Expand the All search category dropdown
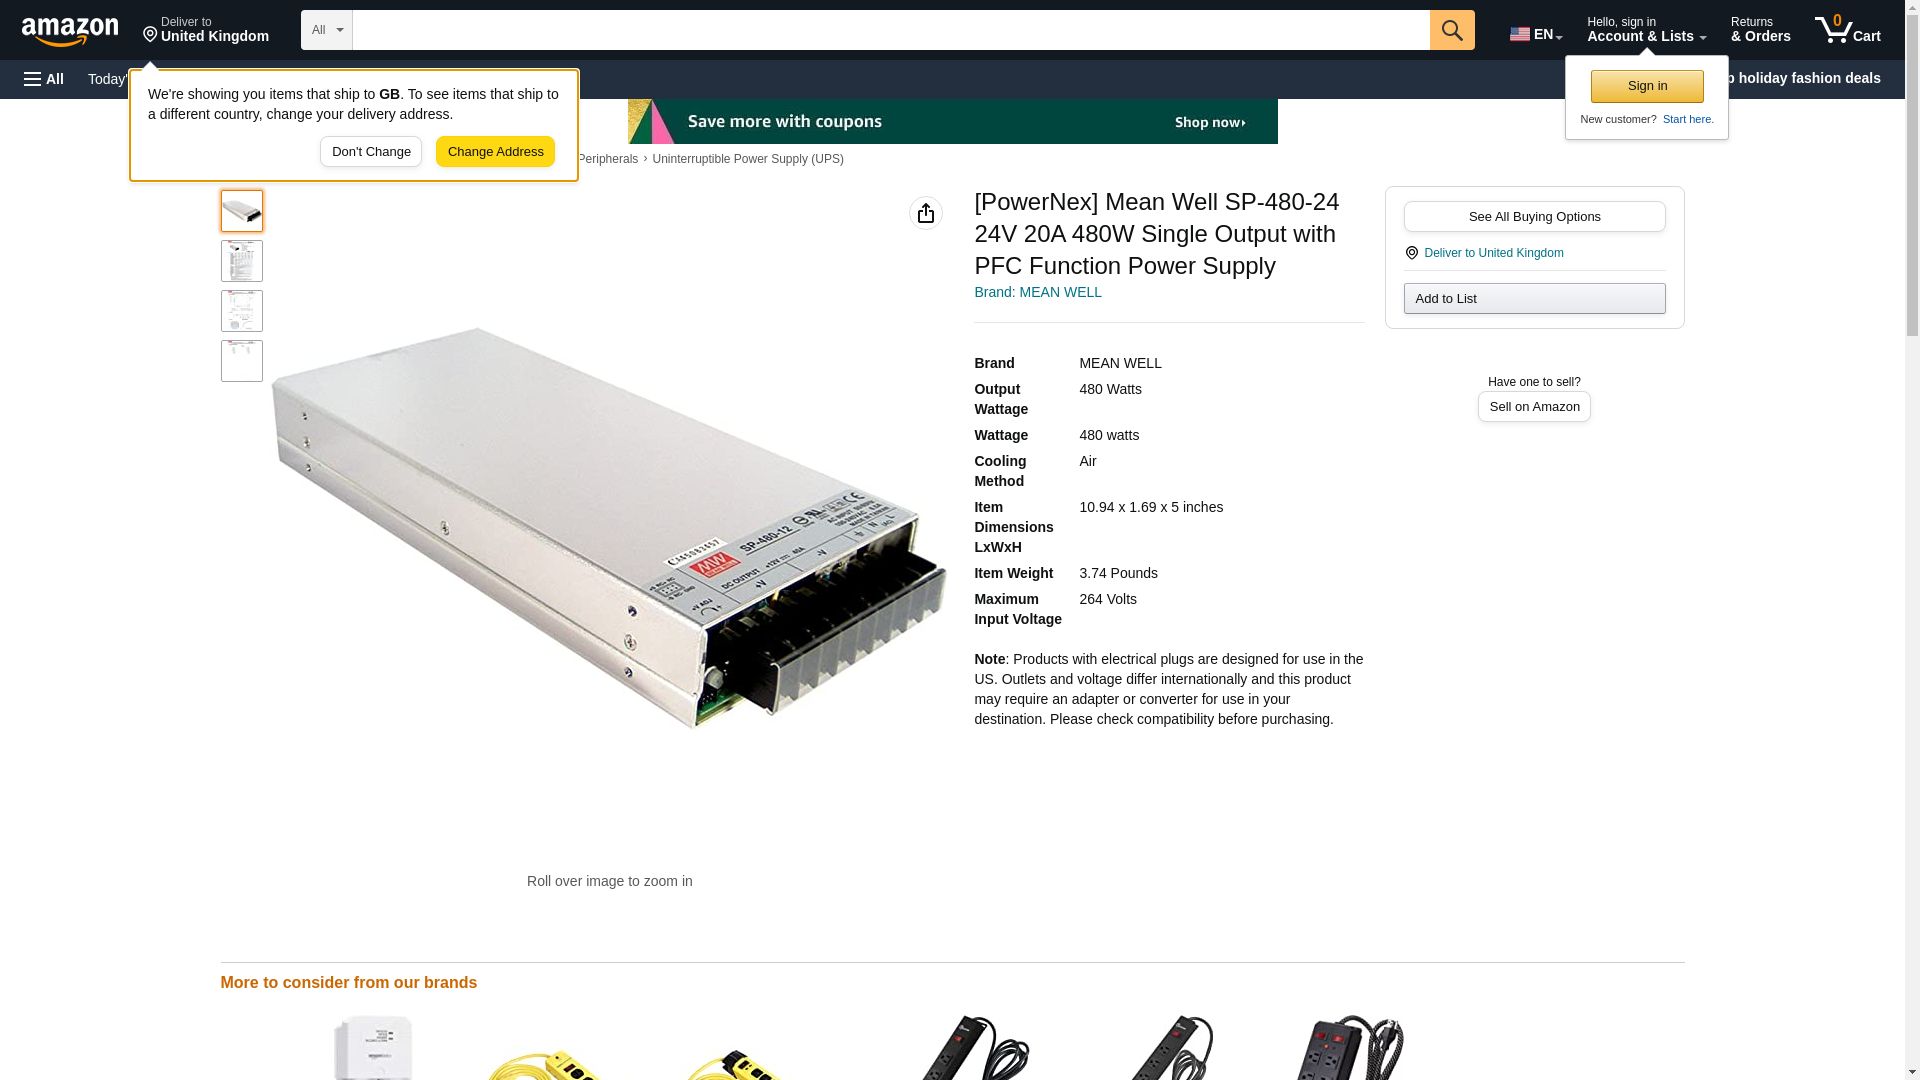 (x=327, y=30)
